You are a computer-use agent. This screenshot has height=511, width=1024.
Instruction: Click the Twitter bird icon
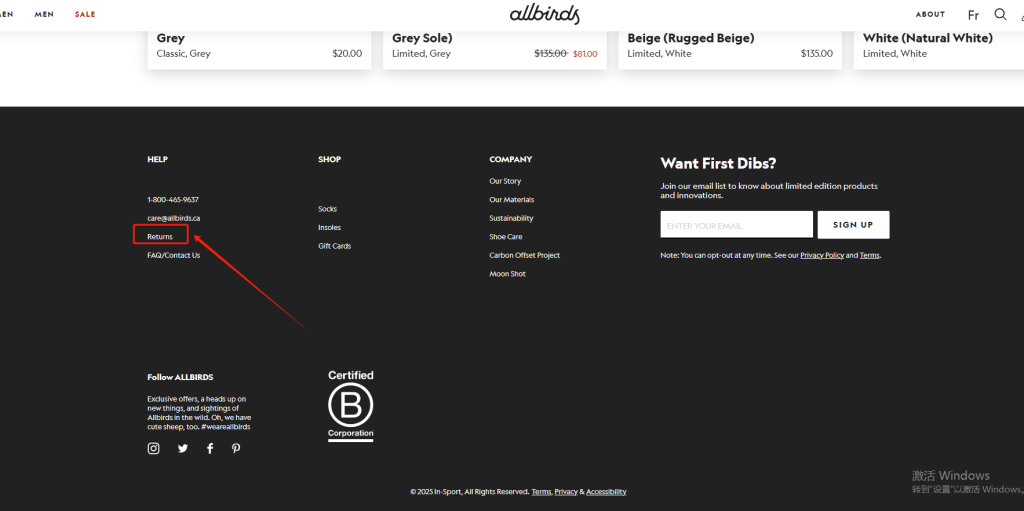[182, 449]
